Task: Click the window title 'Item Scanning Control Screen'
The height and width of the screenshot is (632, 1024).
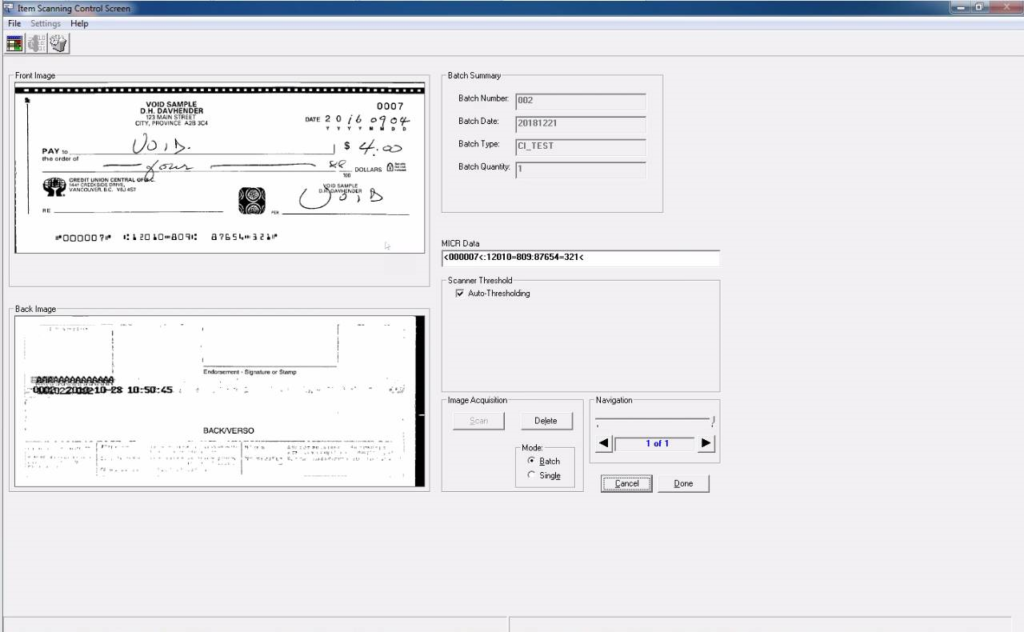Action: 74,8
